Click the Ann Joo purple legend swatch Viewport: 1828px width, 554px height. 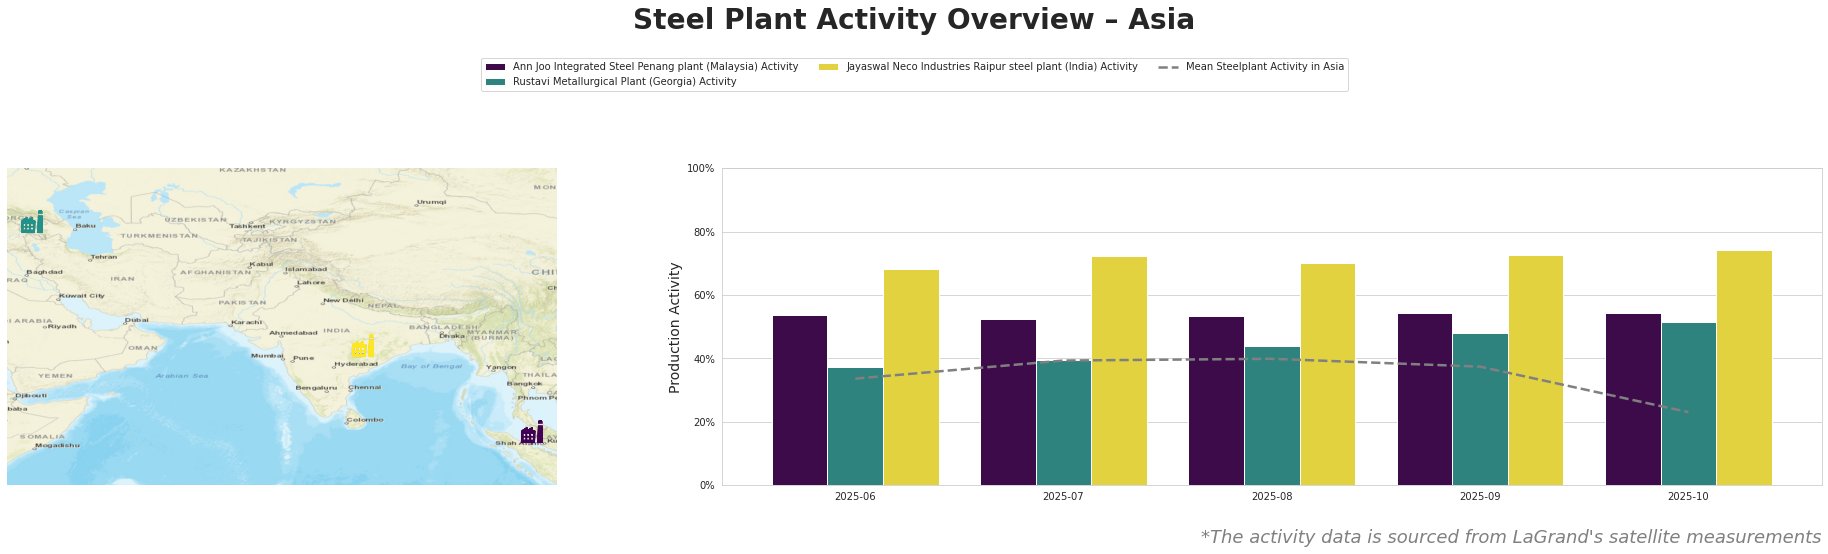point(495,67)
